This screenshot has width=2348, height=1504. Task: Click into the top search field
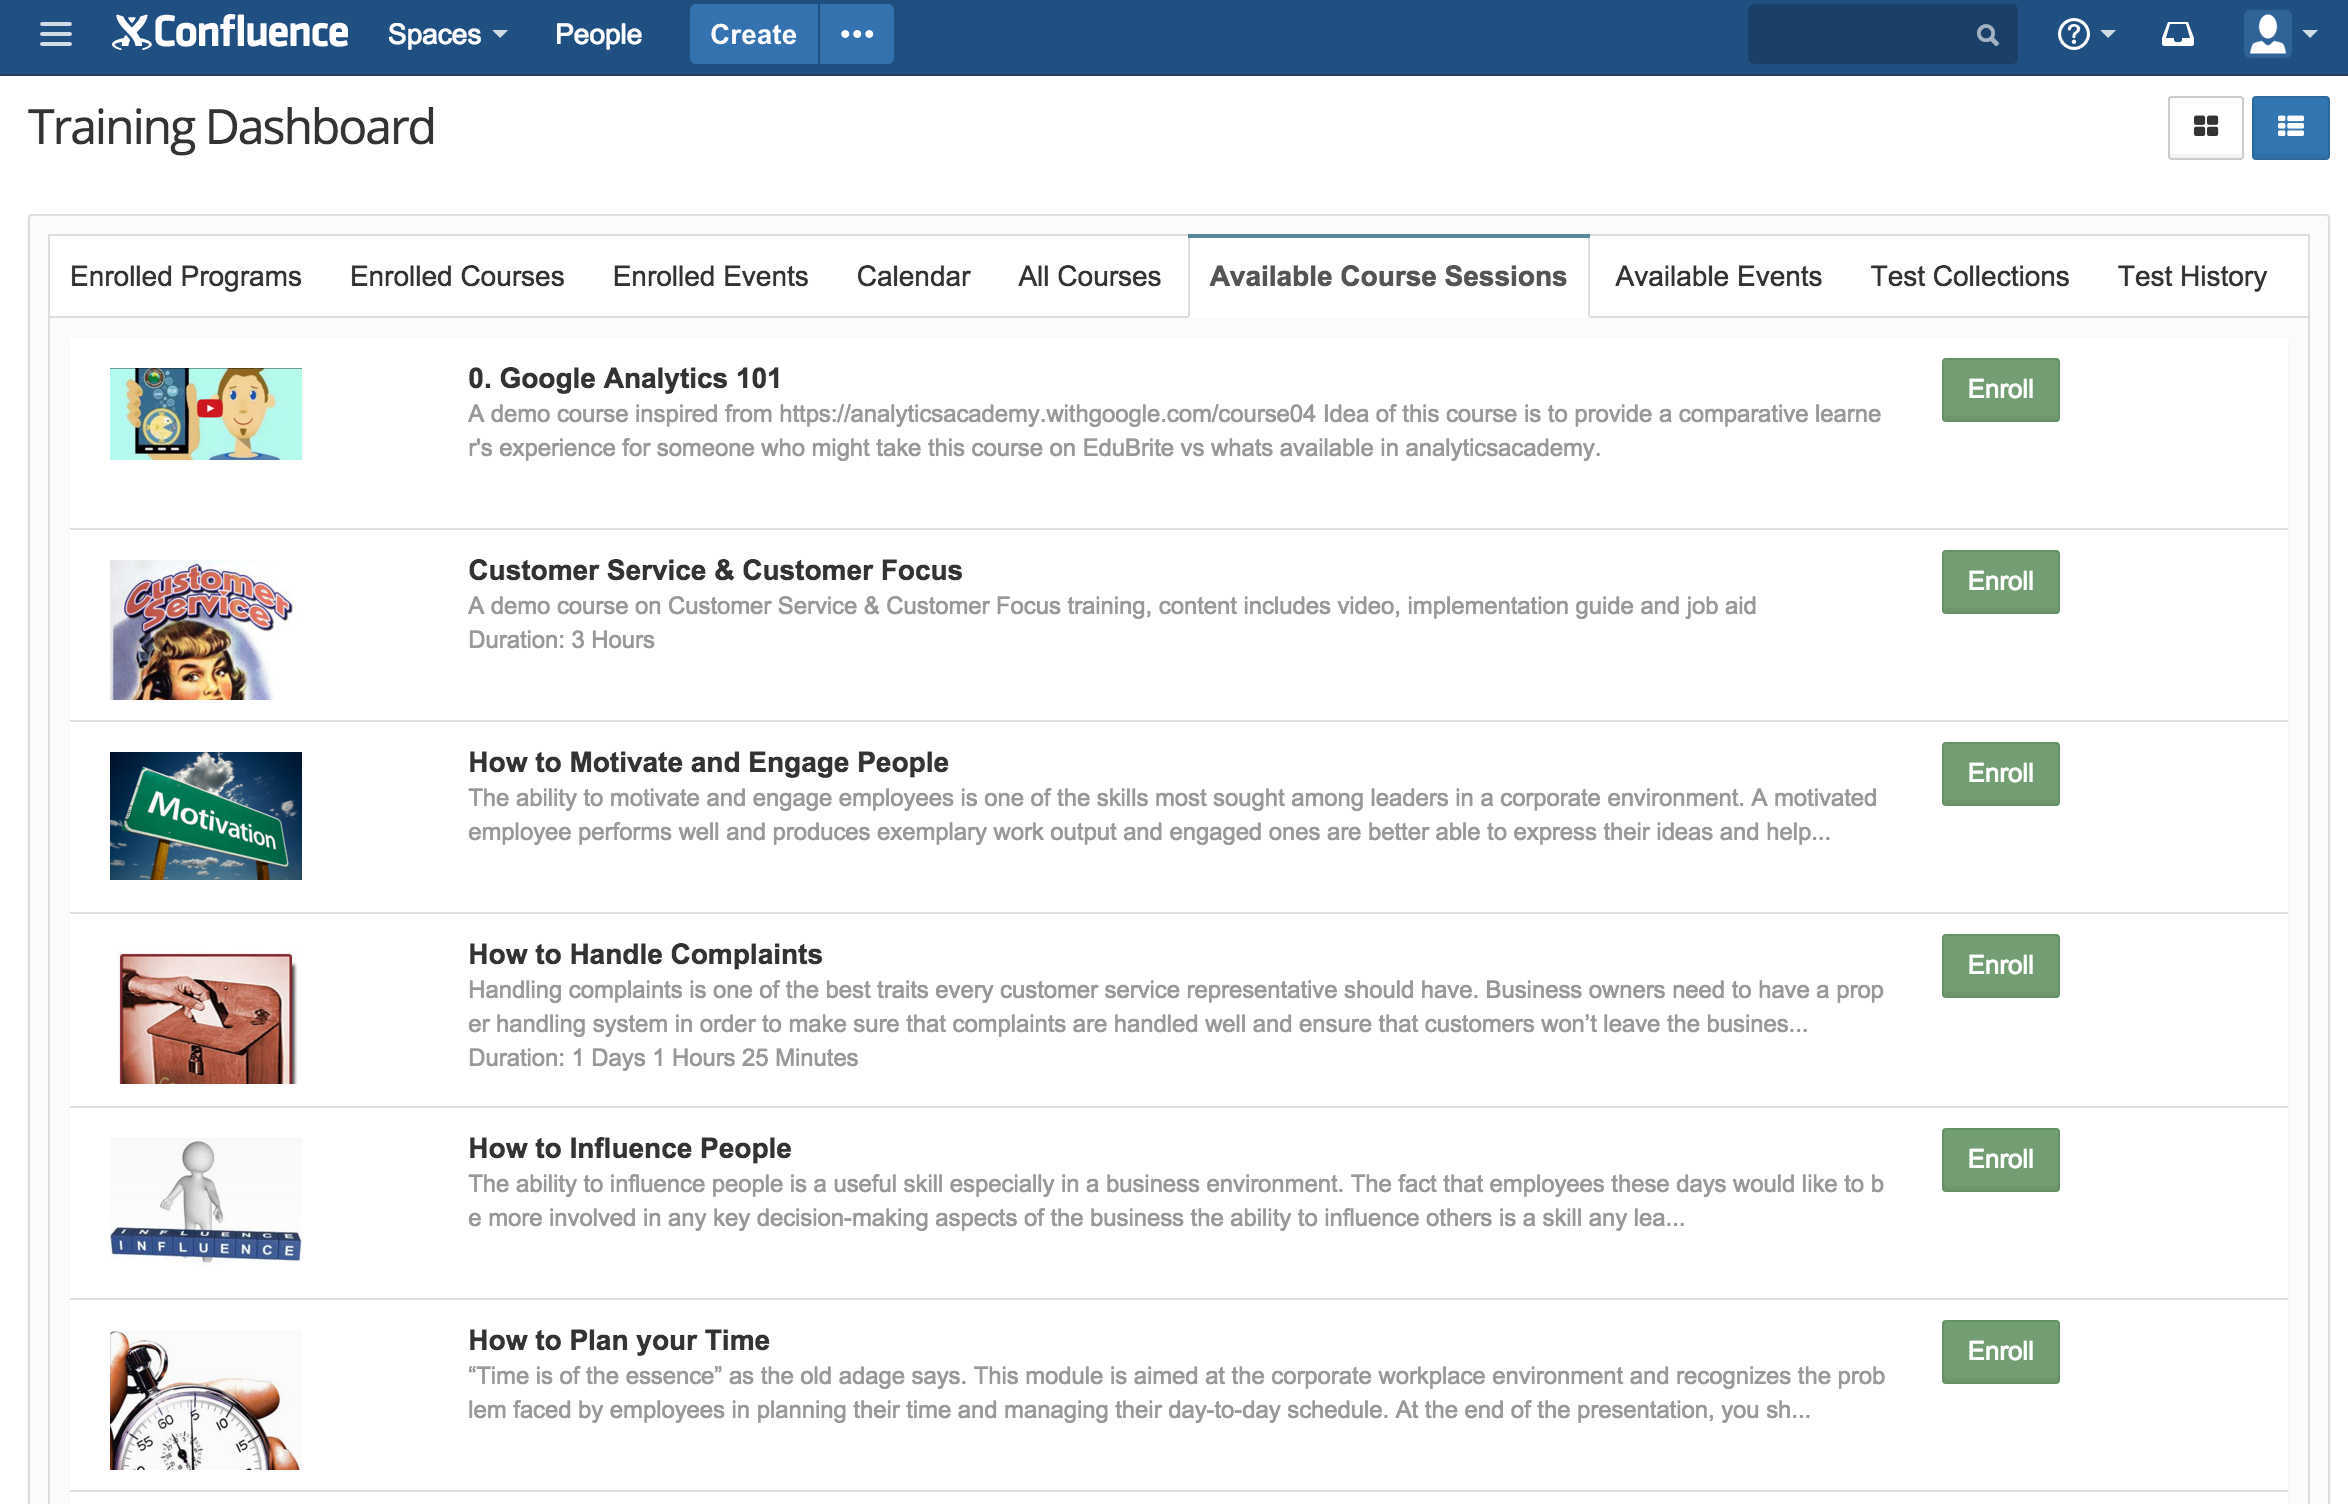1860,35
